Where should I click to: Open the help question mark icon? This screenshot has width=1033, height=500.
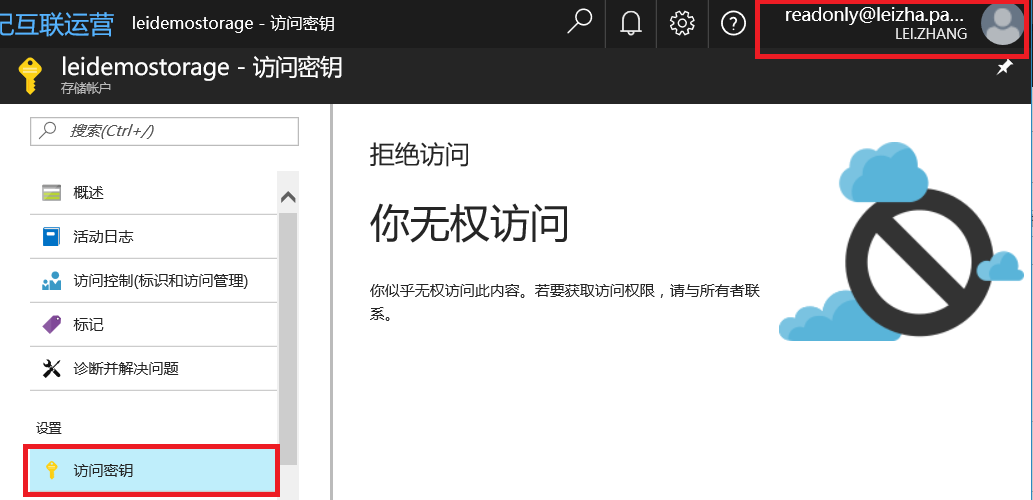tap(733, 24)
